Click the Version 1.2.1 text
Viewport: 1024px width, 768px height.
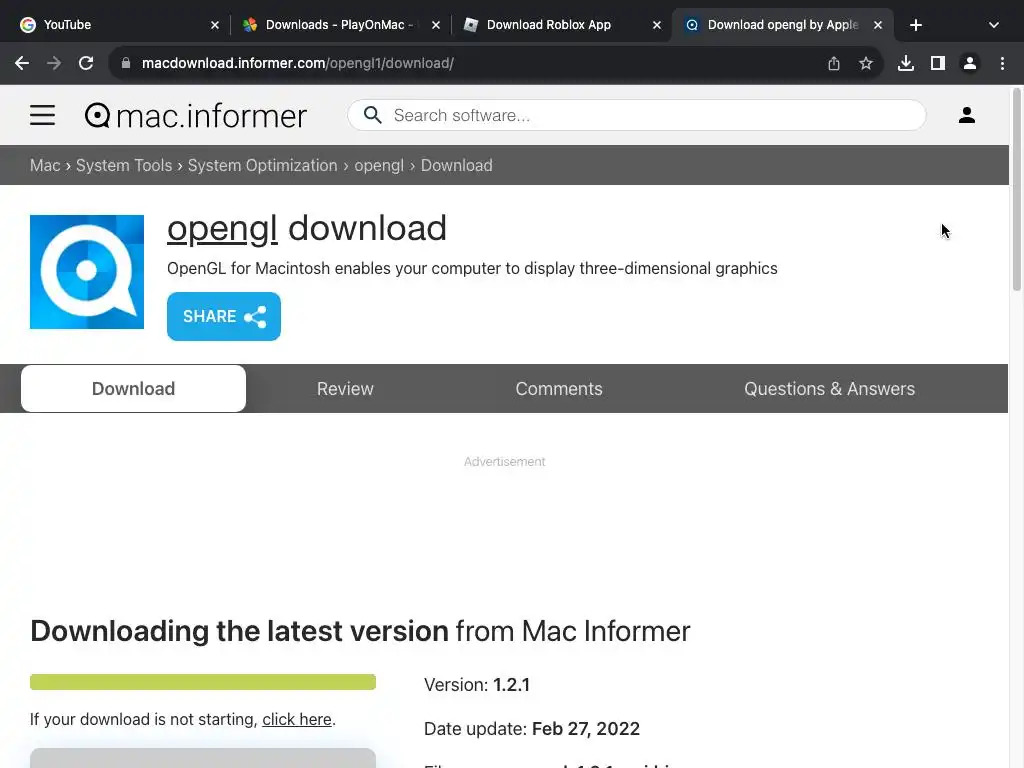click(x=477, y=684)
